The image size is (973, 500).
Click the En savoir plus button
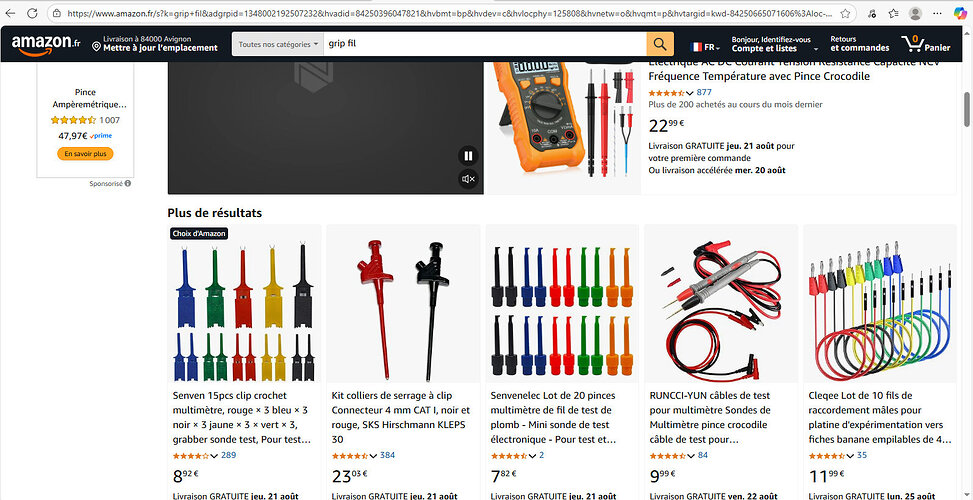tap(86, 154)
